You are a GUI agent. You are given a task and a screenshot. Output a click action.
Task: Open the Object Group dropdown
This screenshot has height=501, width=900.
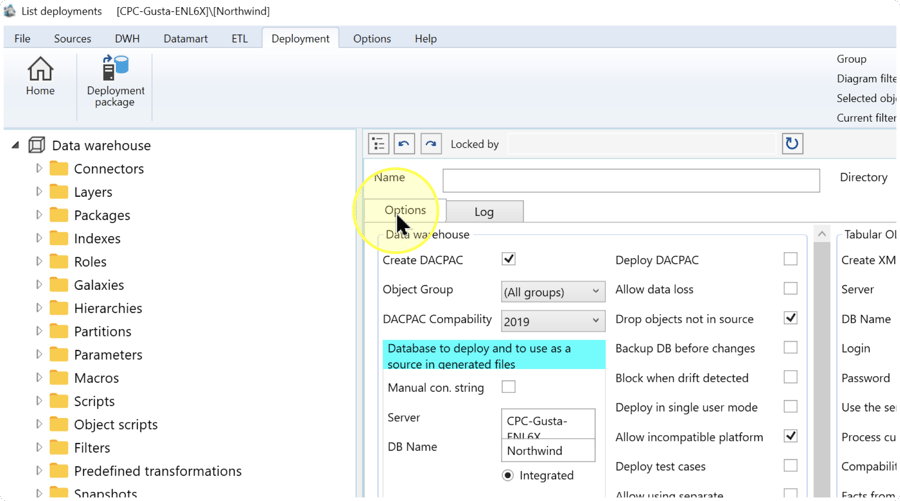pos(553,292)
